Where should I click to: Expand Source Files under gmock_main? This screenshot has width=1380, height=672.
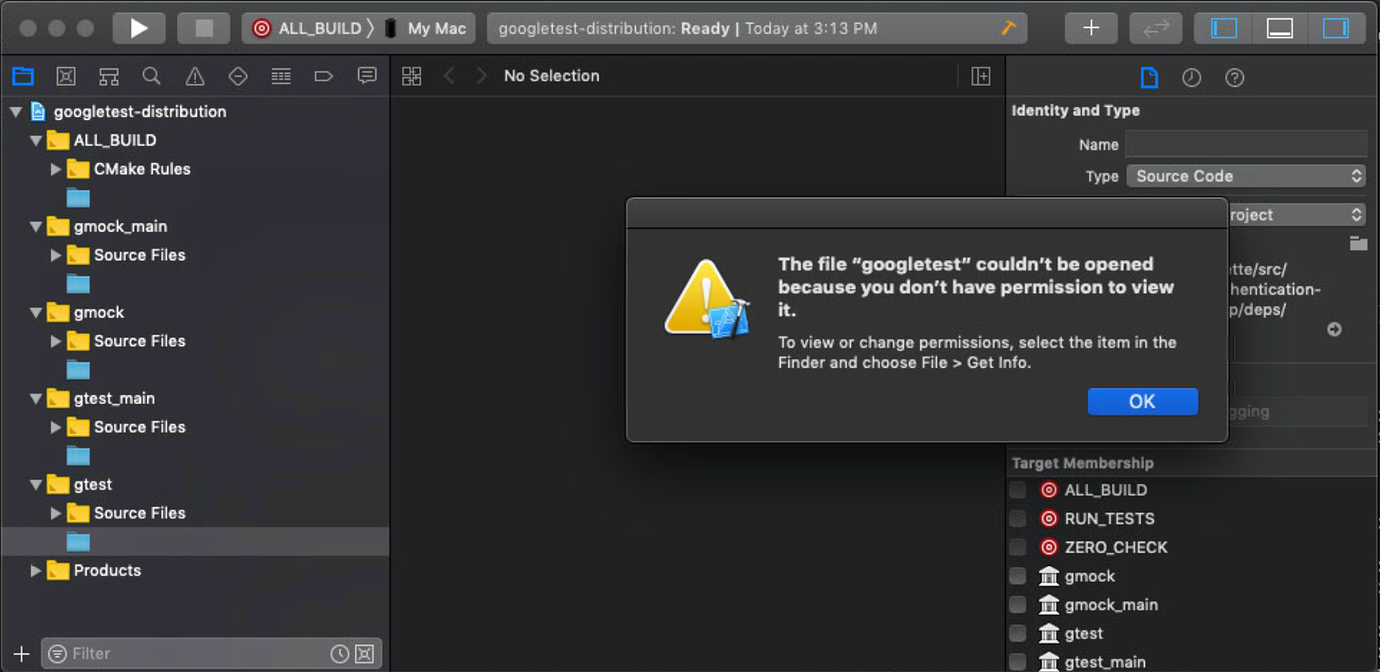56,255
